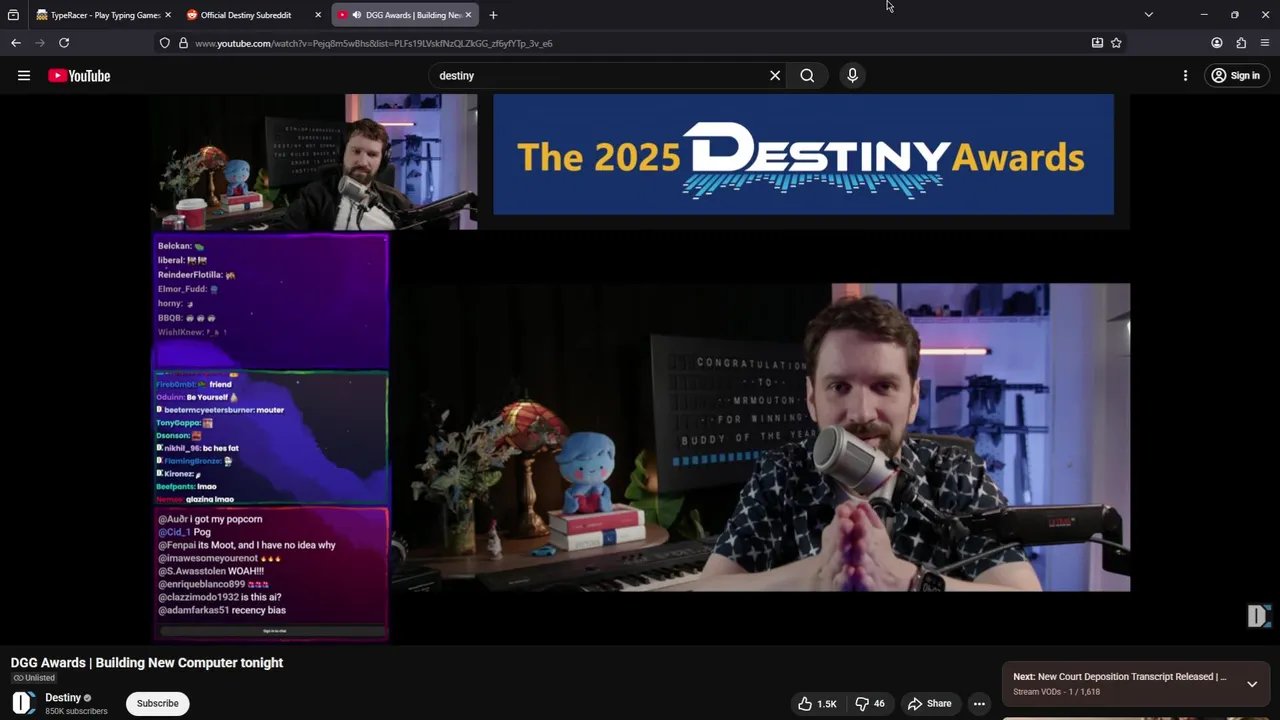Screen dimensions: 1280x720
Task: Minimize the browser window
Action: pos(1204,15)
